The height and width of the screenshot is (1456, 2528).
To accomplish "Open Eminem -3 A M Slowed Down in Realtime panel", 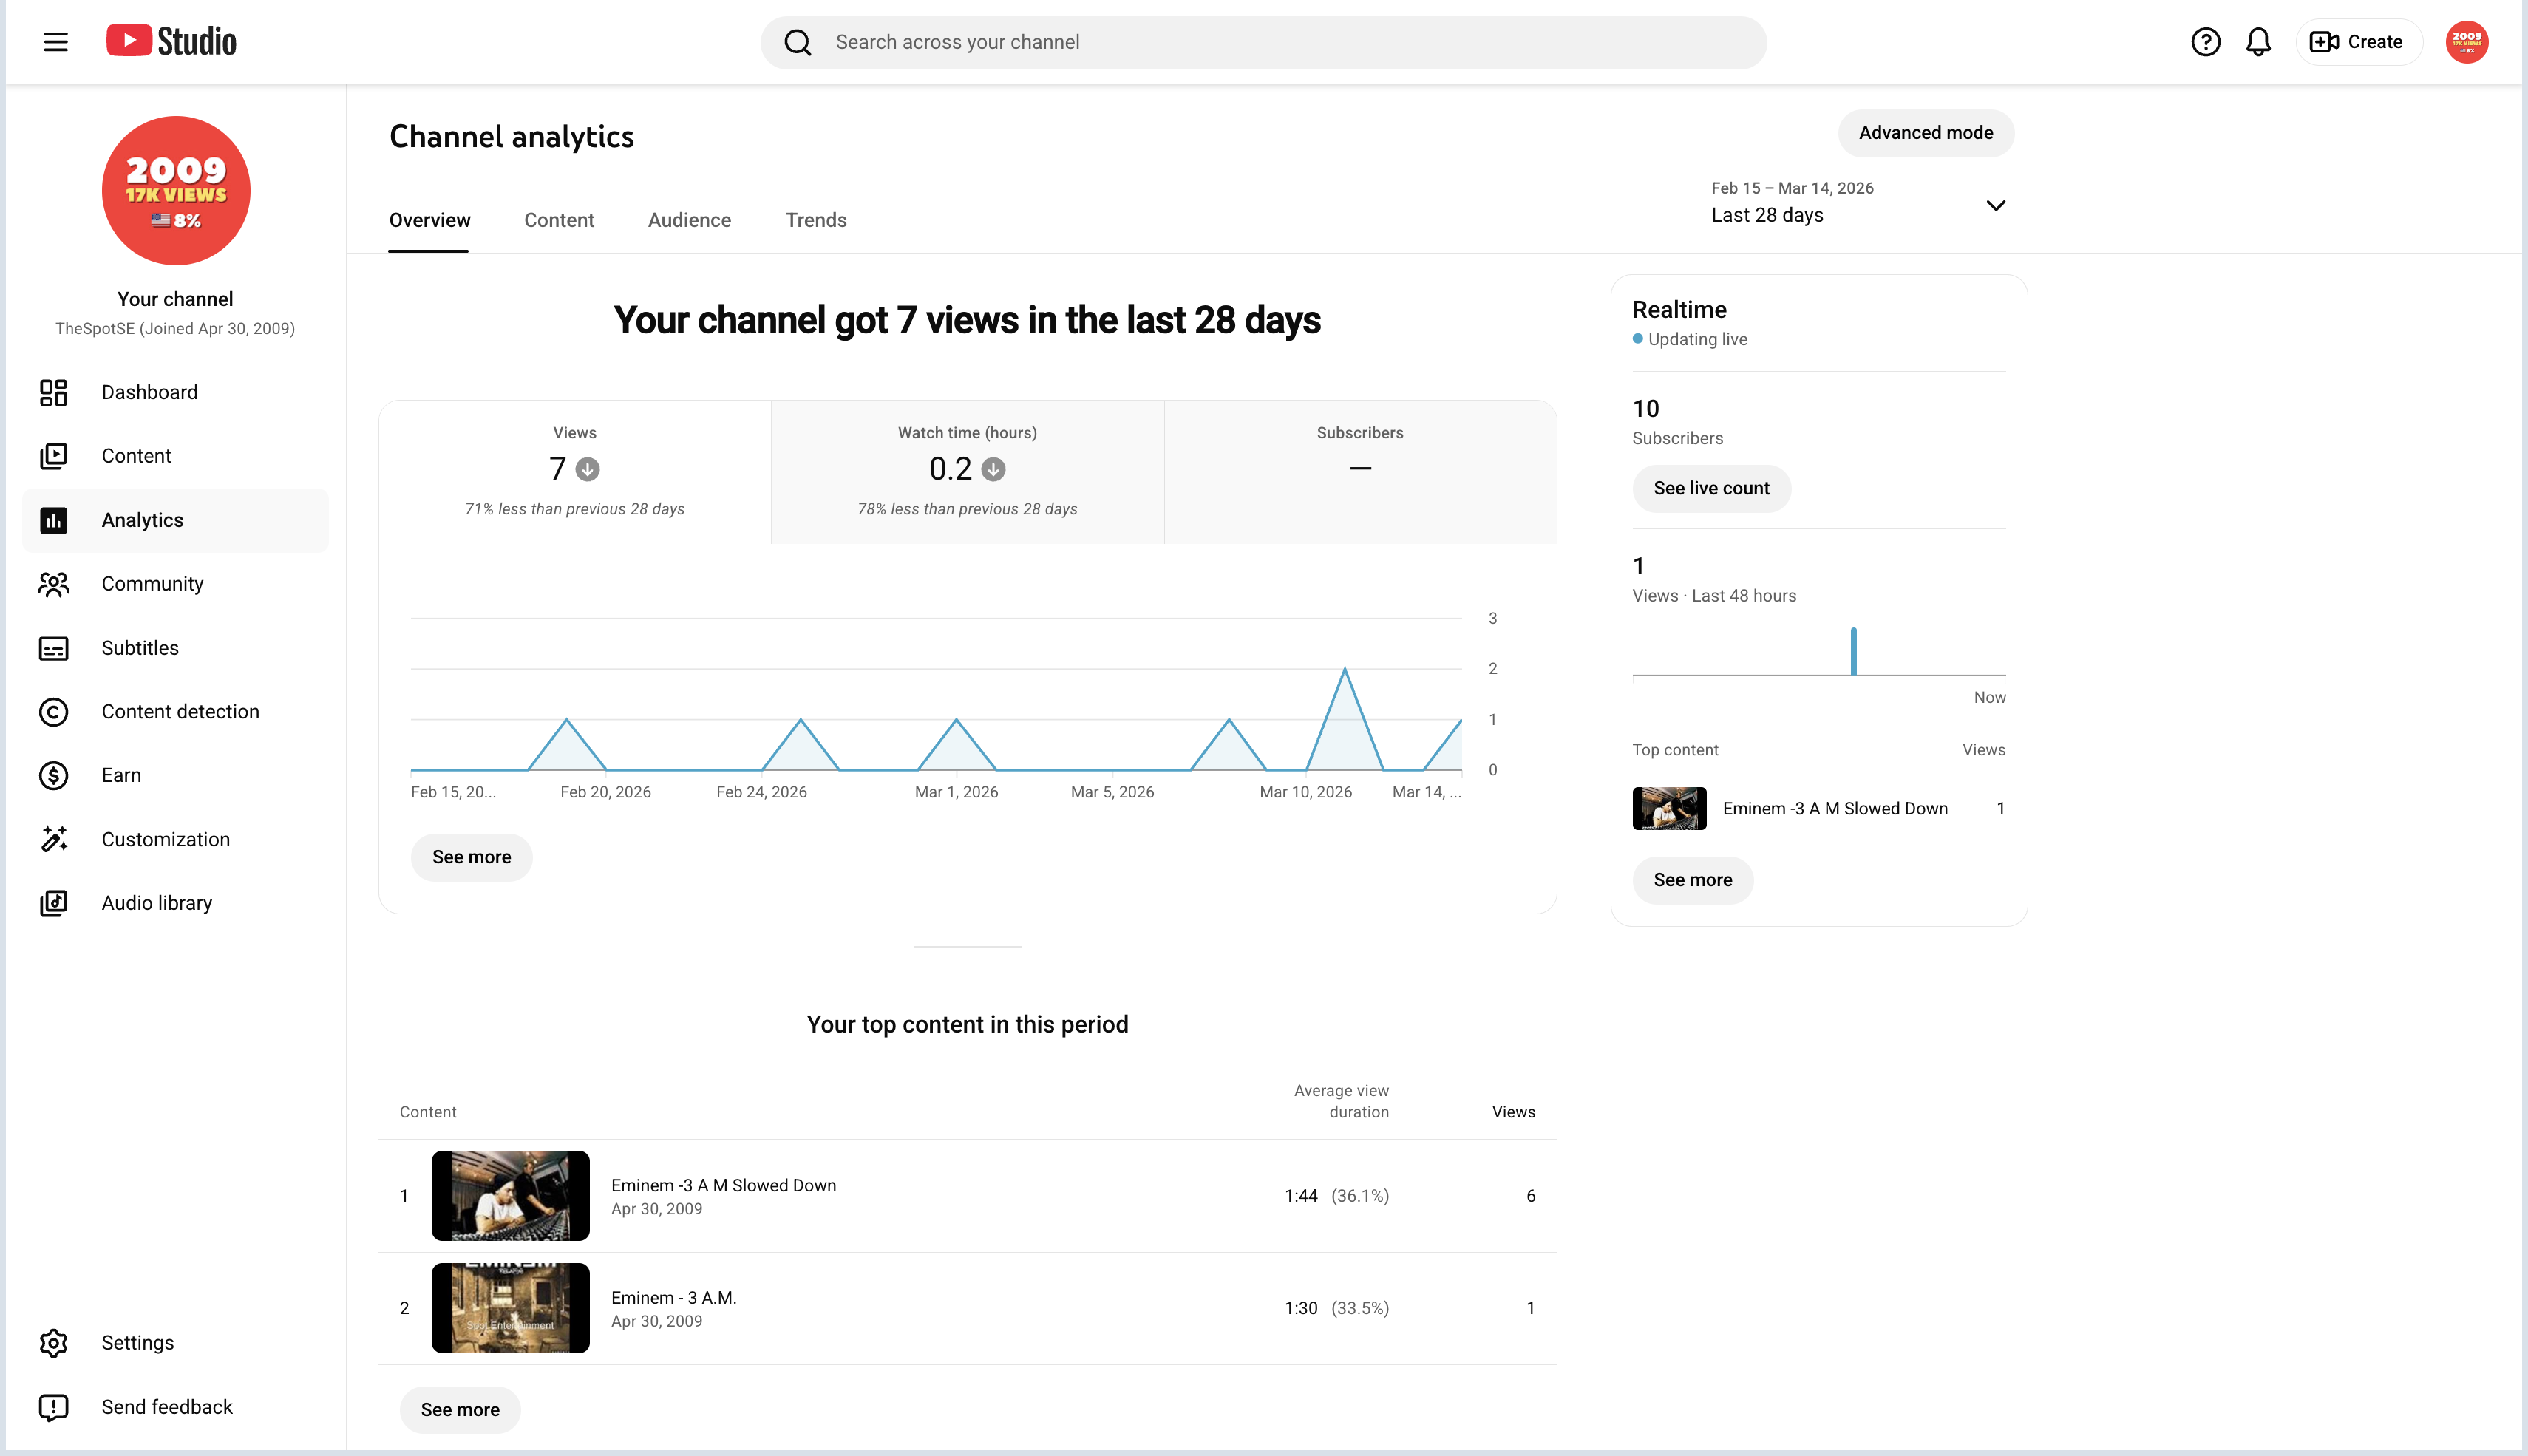I will pos(1835,809).
